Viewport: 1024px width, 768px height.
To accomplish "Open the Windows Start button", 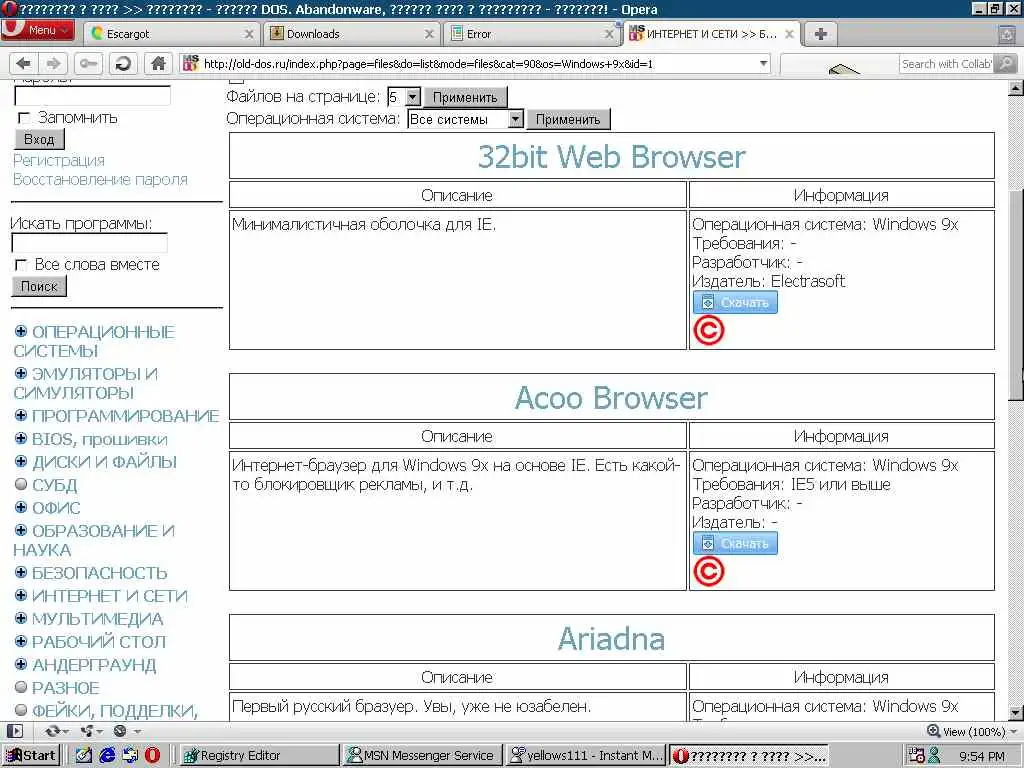I will tap(31, 755).
